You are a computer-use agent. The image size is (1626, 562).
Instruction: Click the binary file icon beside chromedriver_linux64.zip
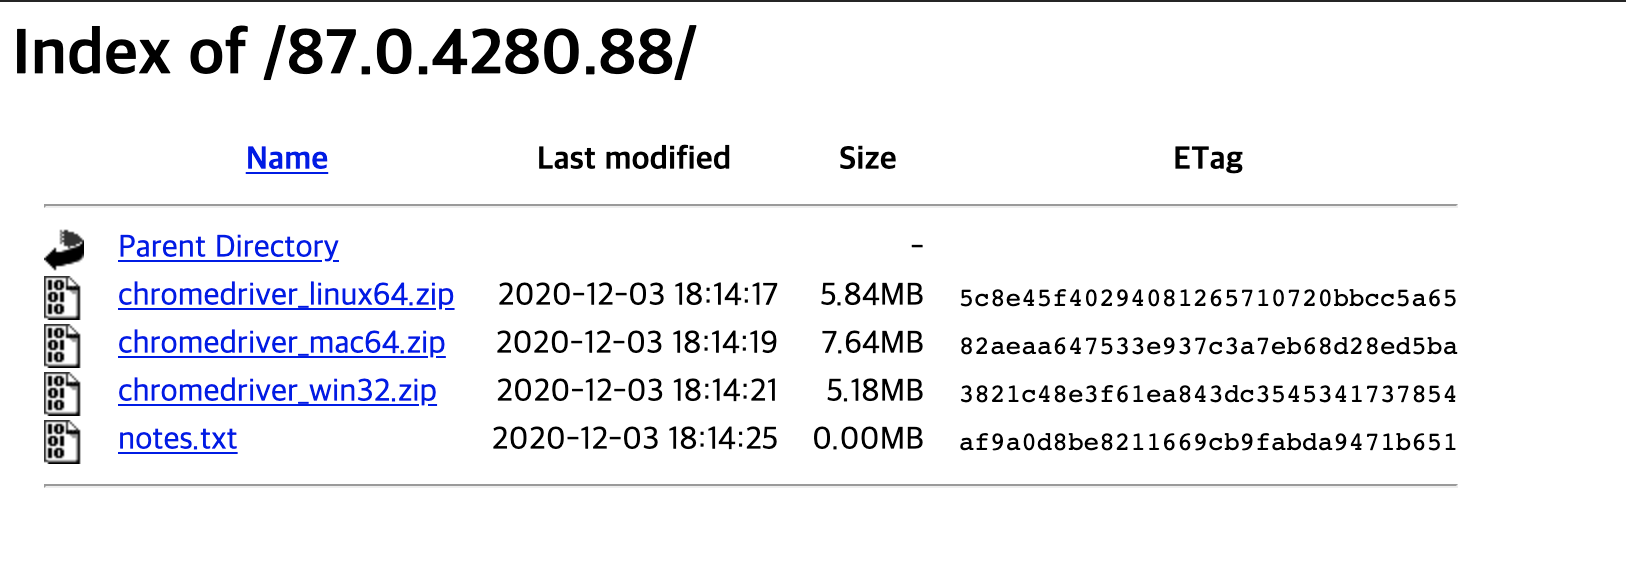62,297
